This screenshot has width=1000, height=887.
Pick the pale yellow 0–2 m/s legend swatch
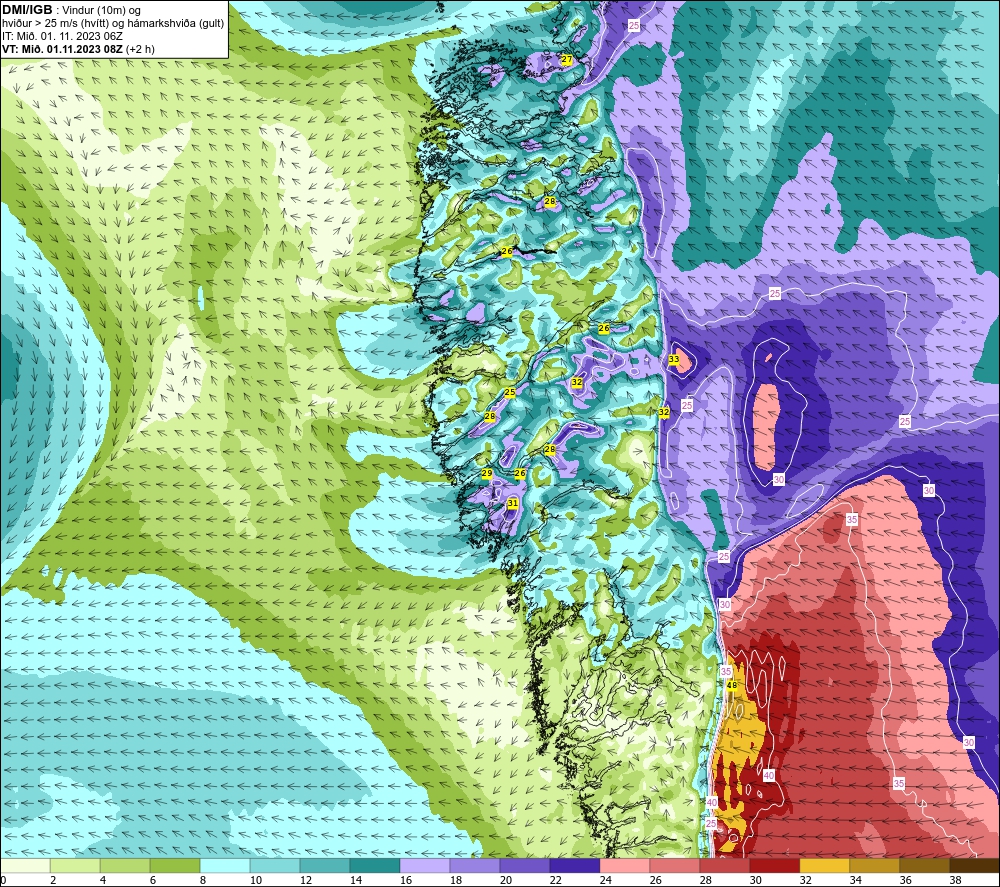pyautogui.click(x=25, y=865)
